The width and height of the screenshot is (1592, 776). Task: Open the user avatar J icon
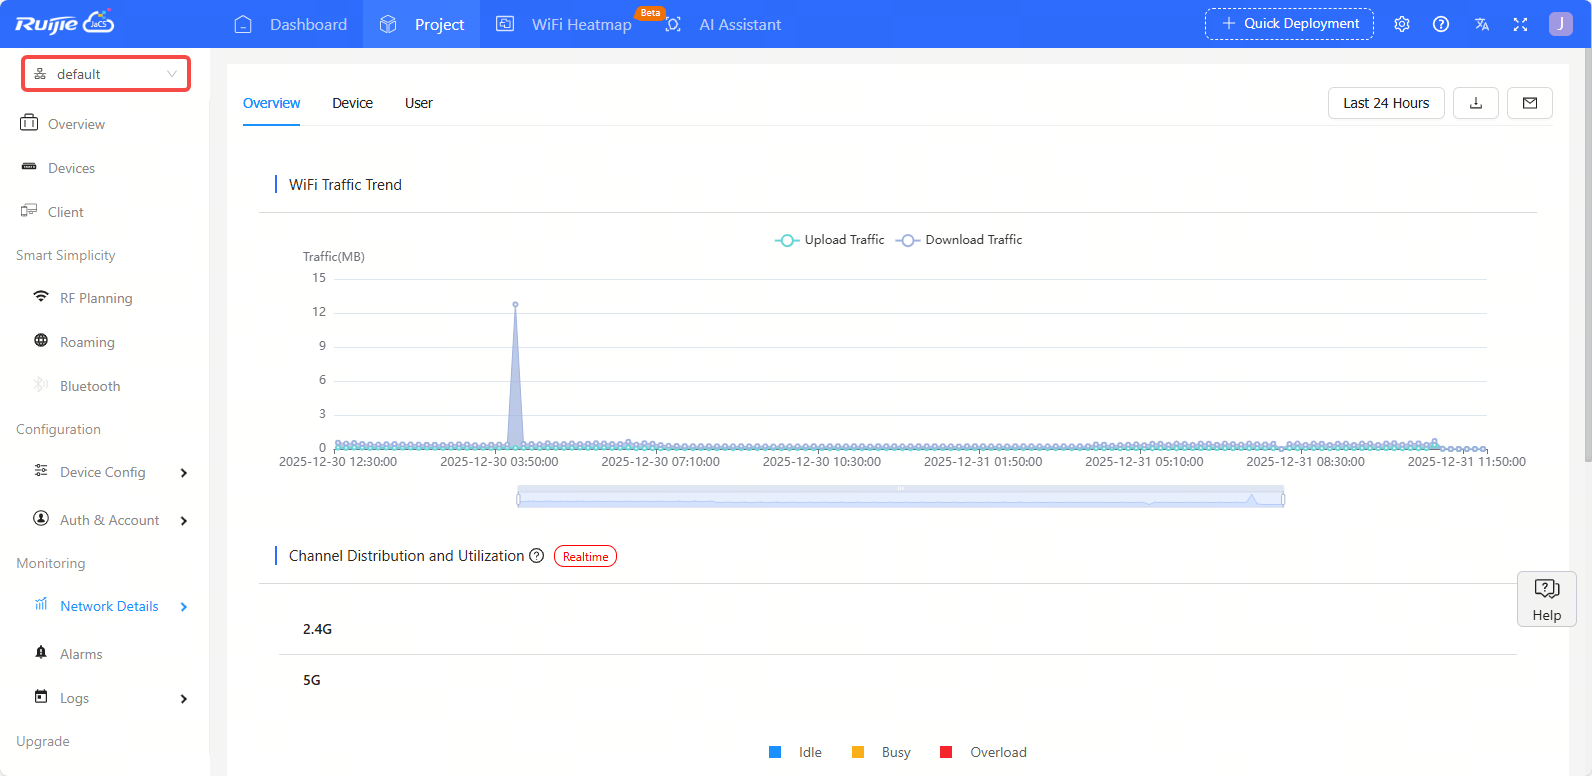point(1560,24)
